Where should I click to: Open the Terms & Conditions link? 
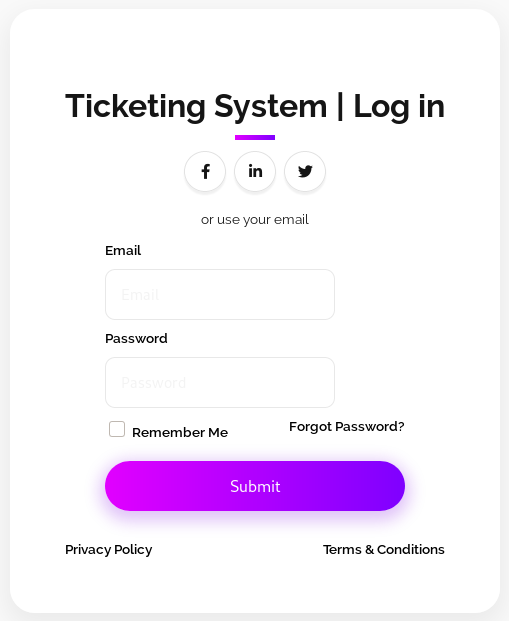click(383, 550)
